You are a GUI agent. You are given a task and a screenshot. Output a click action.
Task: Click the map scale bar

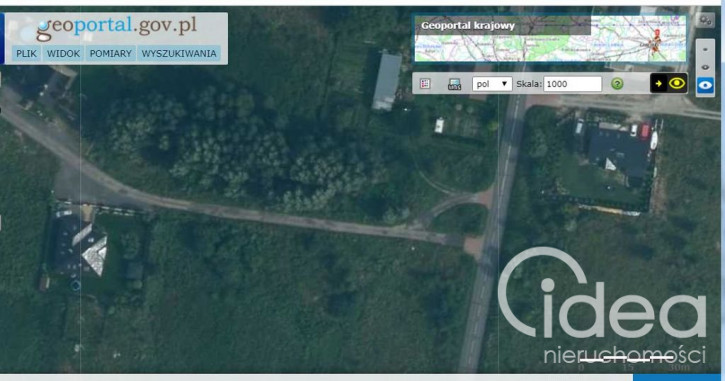(x=627, y=359)
